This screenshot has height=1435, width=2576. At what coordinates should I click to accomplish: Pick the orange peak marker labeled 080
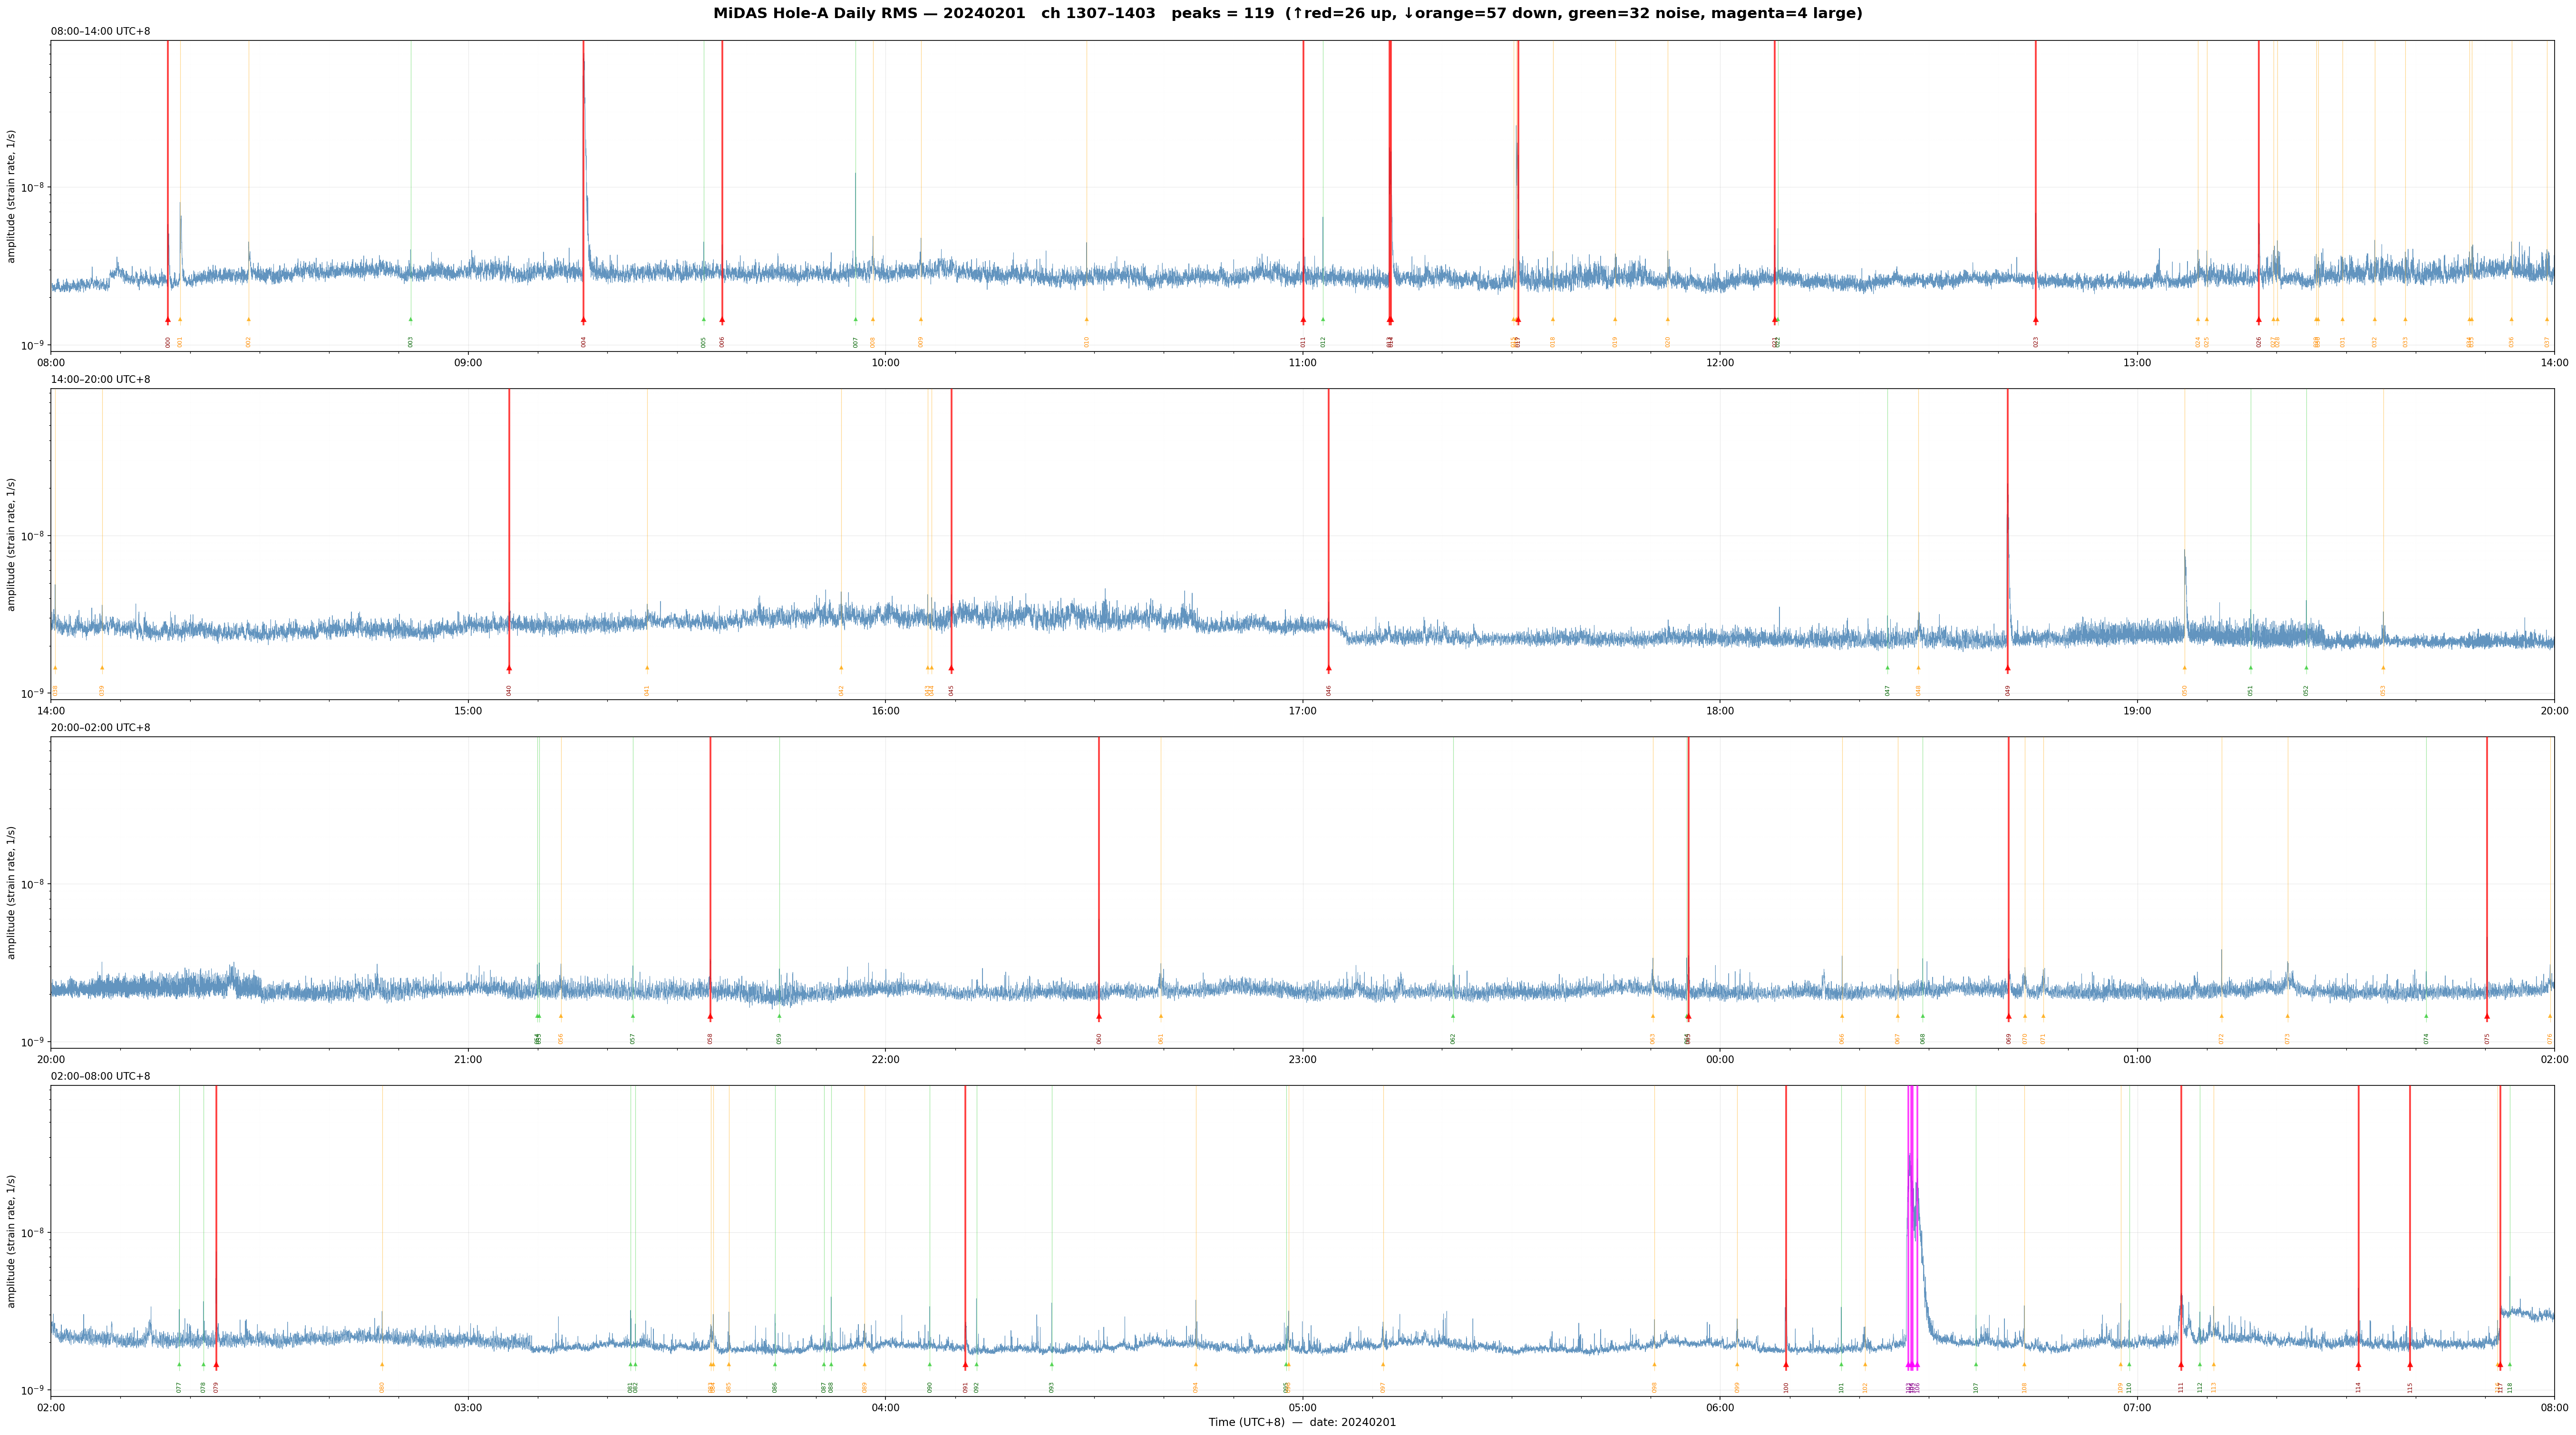point(382,1365)
